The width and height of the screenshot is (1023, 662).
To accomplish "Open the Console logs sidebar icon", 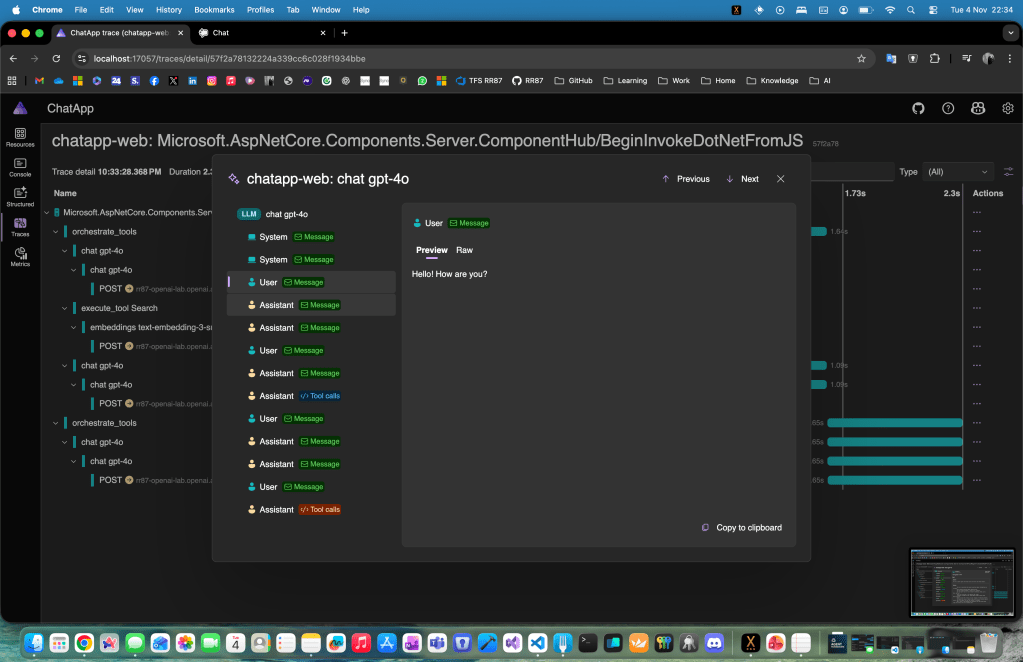I will pyautogui.click(x=20, y=167).
